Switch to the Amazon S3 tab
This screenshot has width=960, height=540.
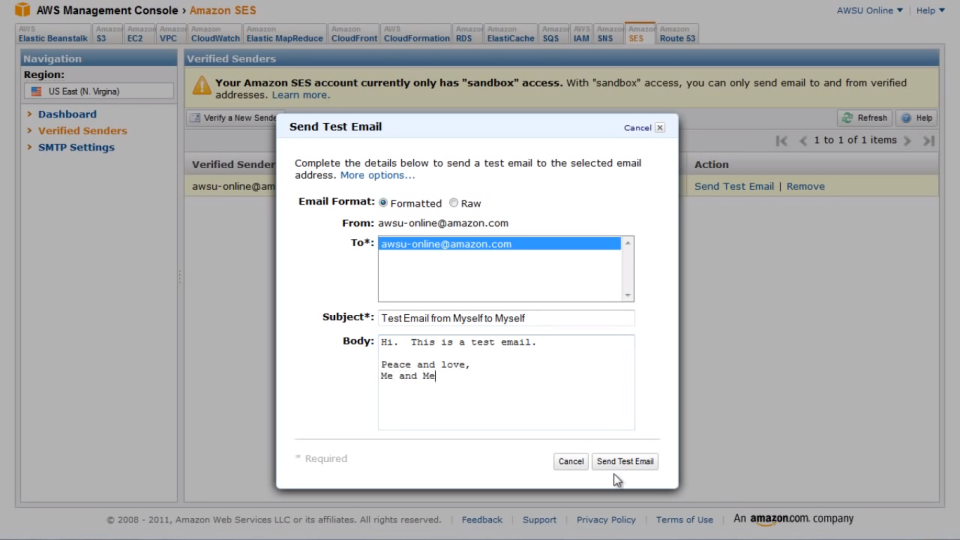(108, 34)
